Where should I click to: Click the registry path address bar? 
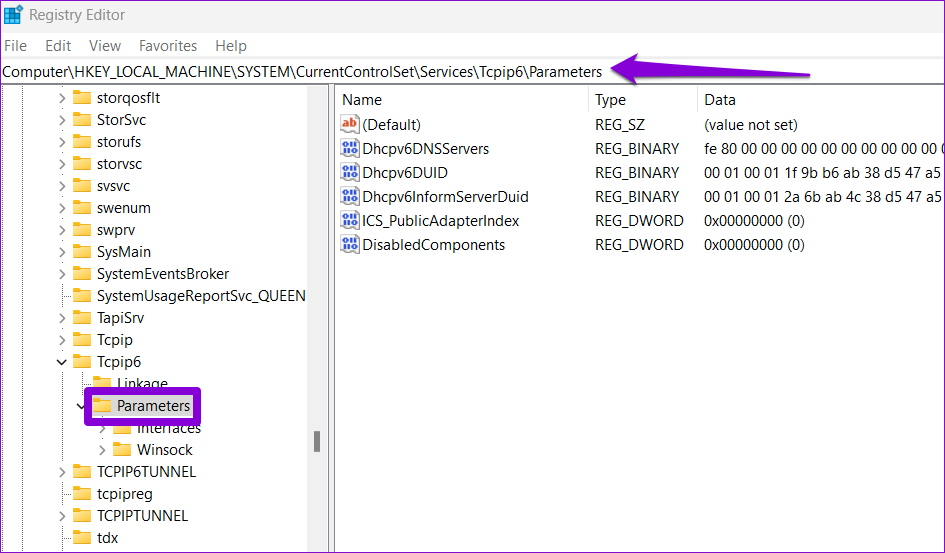coord(302,72)
